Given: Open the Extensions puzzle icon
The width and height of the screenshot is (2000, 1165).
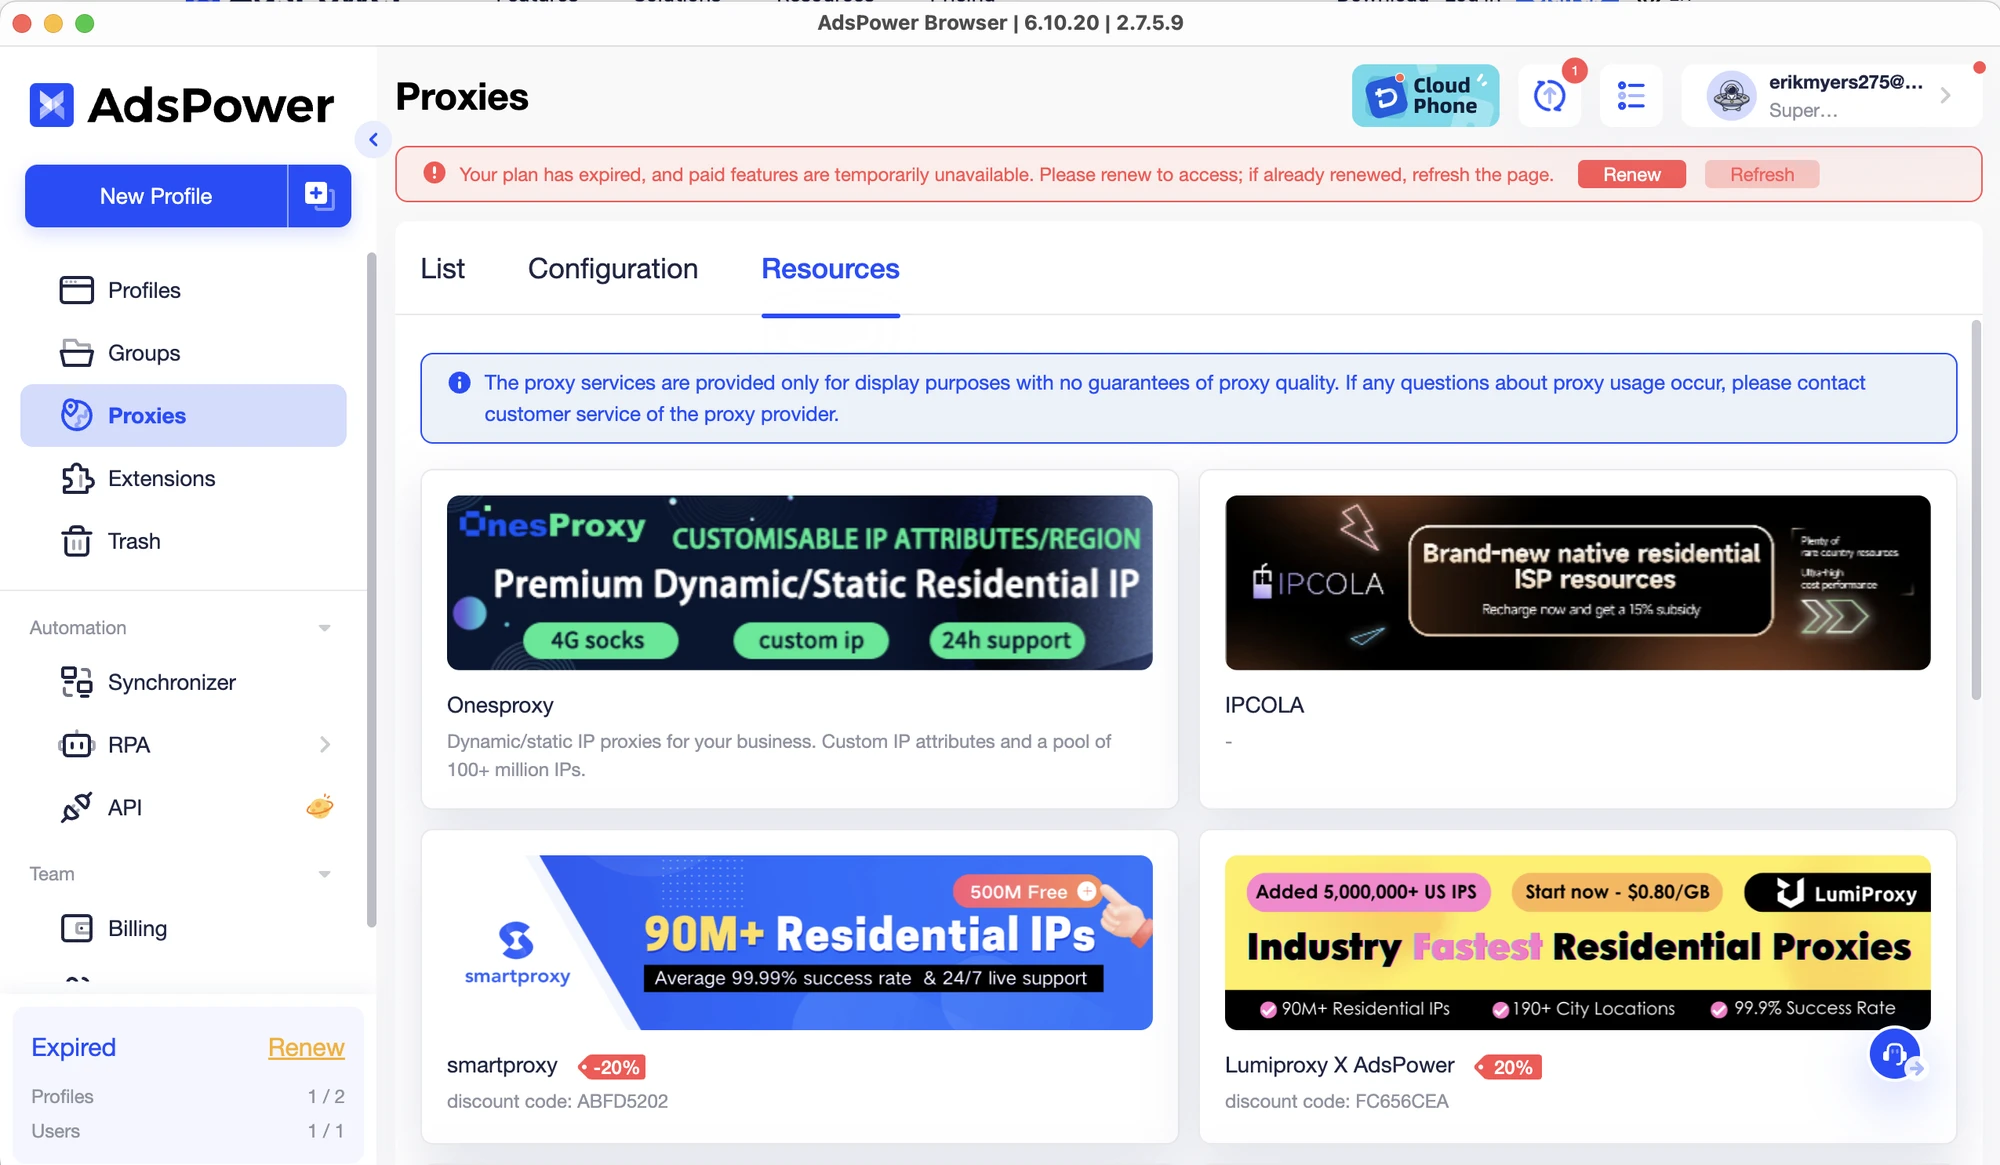Looking at the screenshot, I should tap(77, 478).
